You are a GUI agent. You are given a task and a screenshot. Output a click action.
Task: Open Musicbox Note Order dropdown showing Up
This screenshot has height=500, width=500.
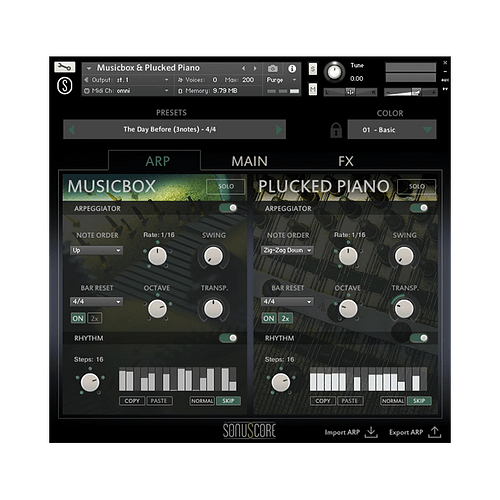point(96,250)
